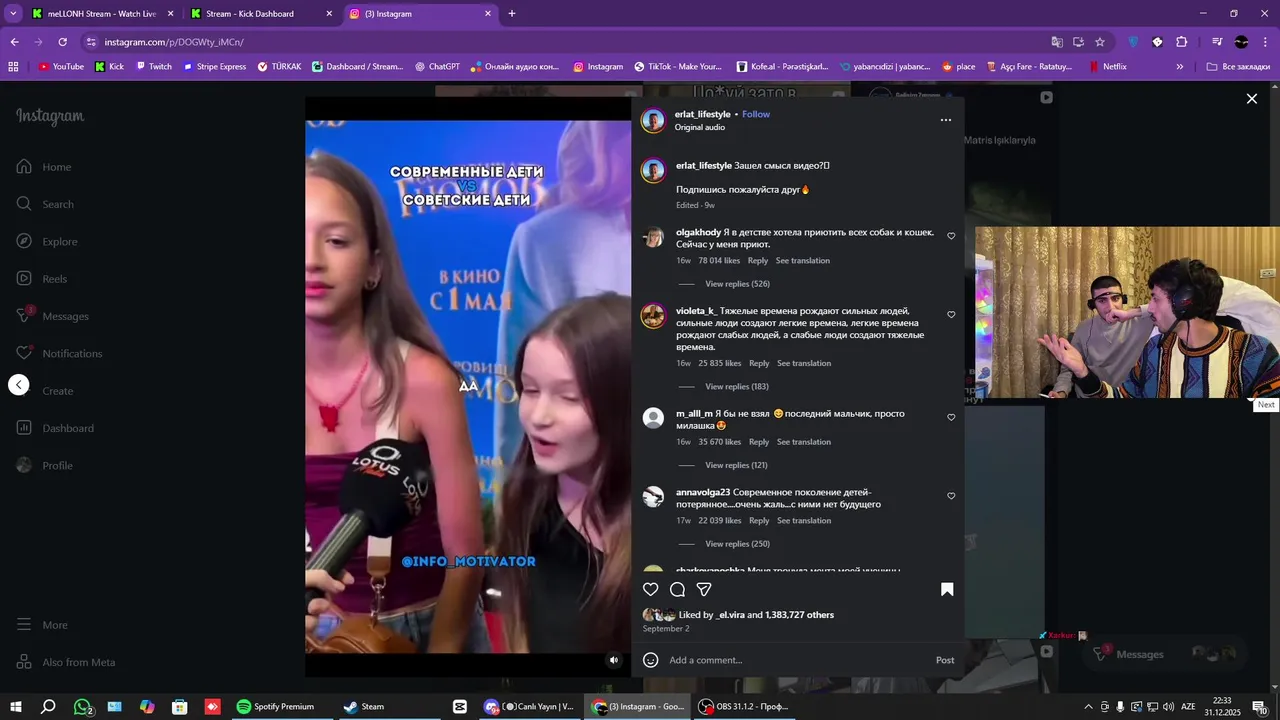See translation of annavolga23's comment

pyautogui.click(x=804, y=521)
